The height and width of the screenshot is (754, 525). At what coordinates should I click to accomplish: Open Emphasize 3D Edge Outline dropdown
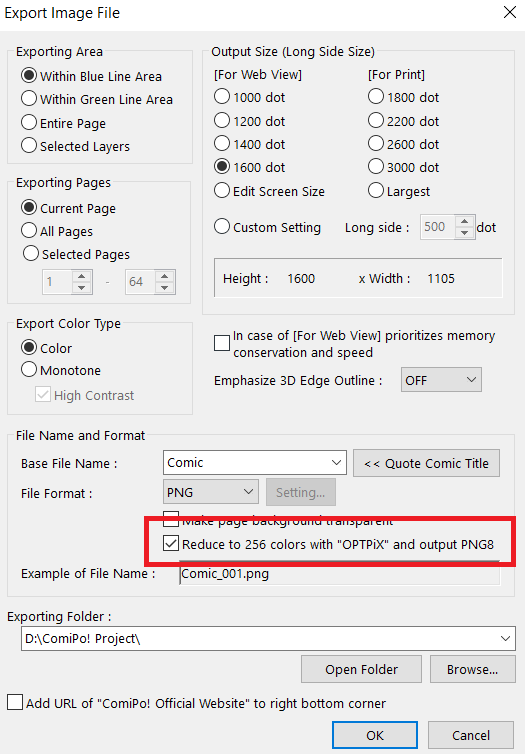pyautogui.click(x=441, y=380)
